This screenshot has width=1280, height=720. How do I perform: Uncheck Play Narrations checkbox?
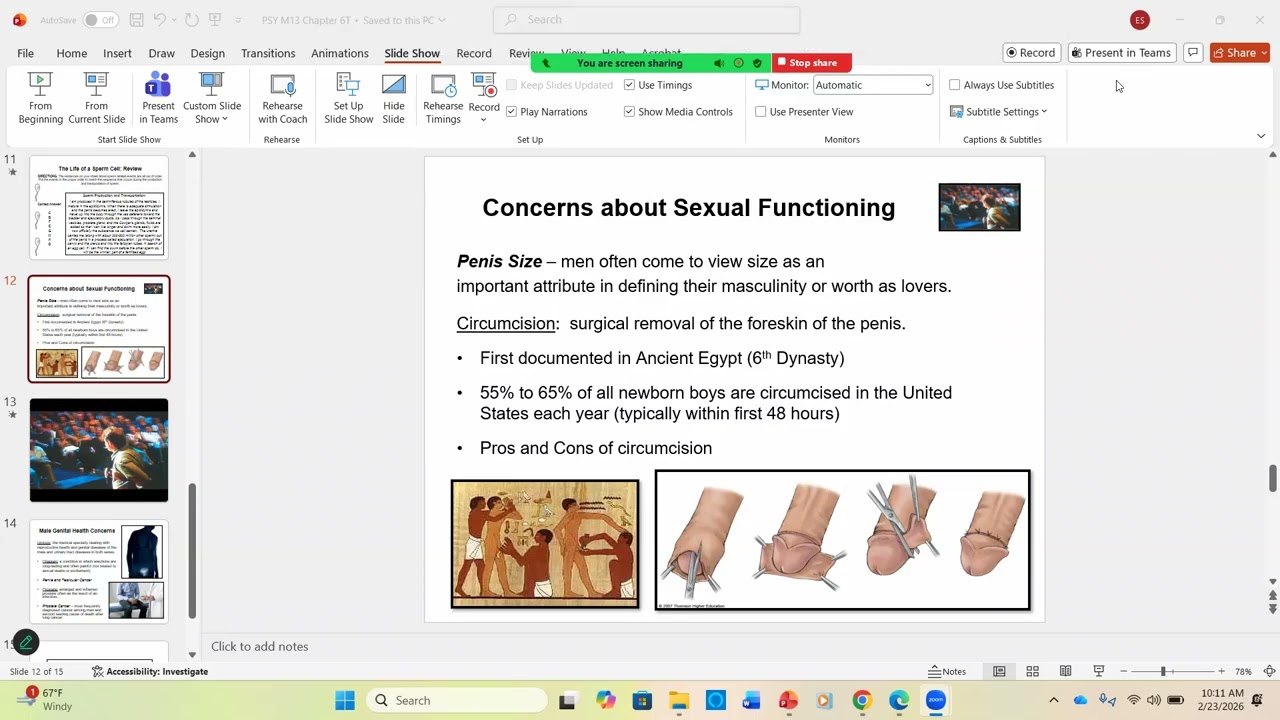click(511, 112)
